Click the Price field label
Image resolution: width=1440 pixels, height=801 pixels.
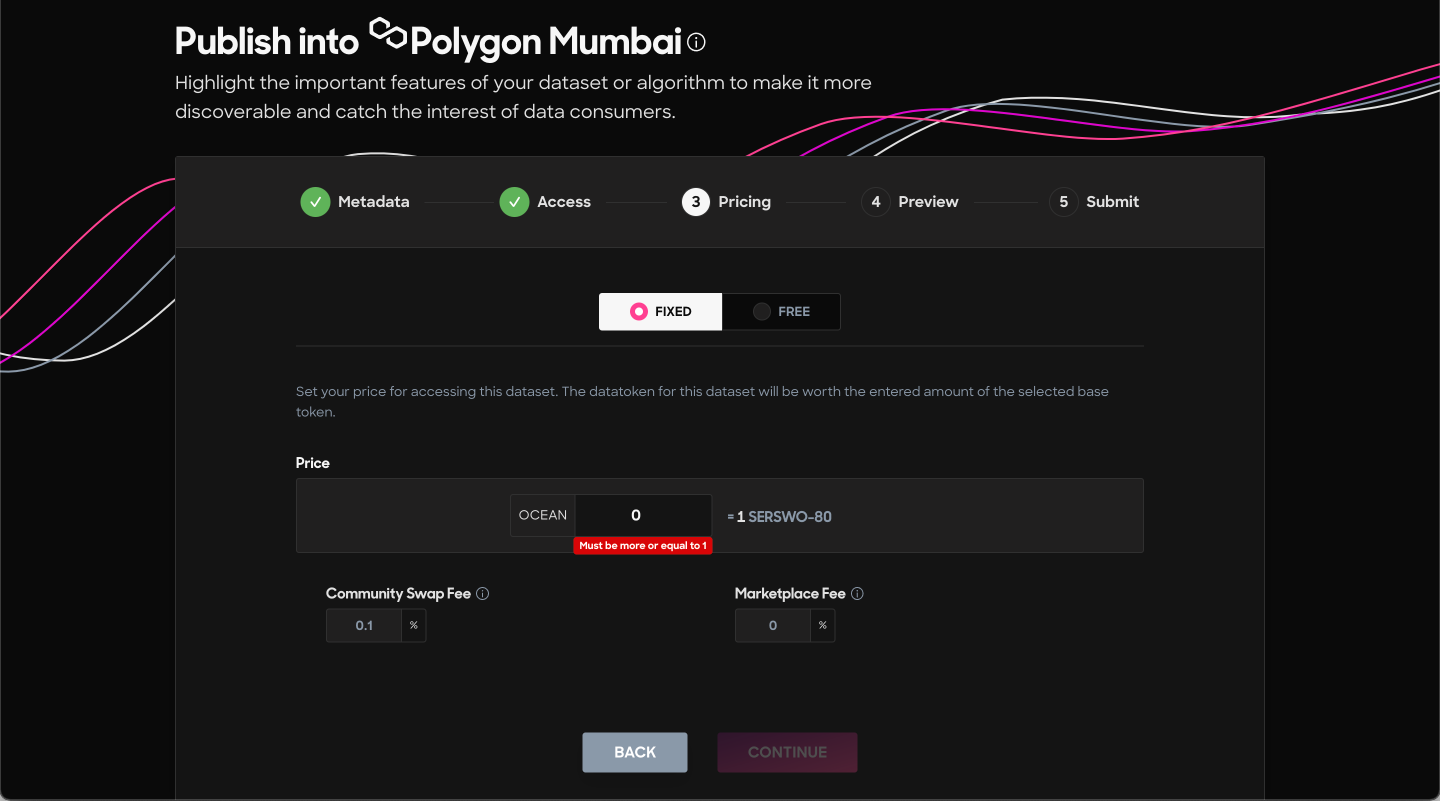click(x=313, y=463)
